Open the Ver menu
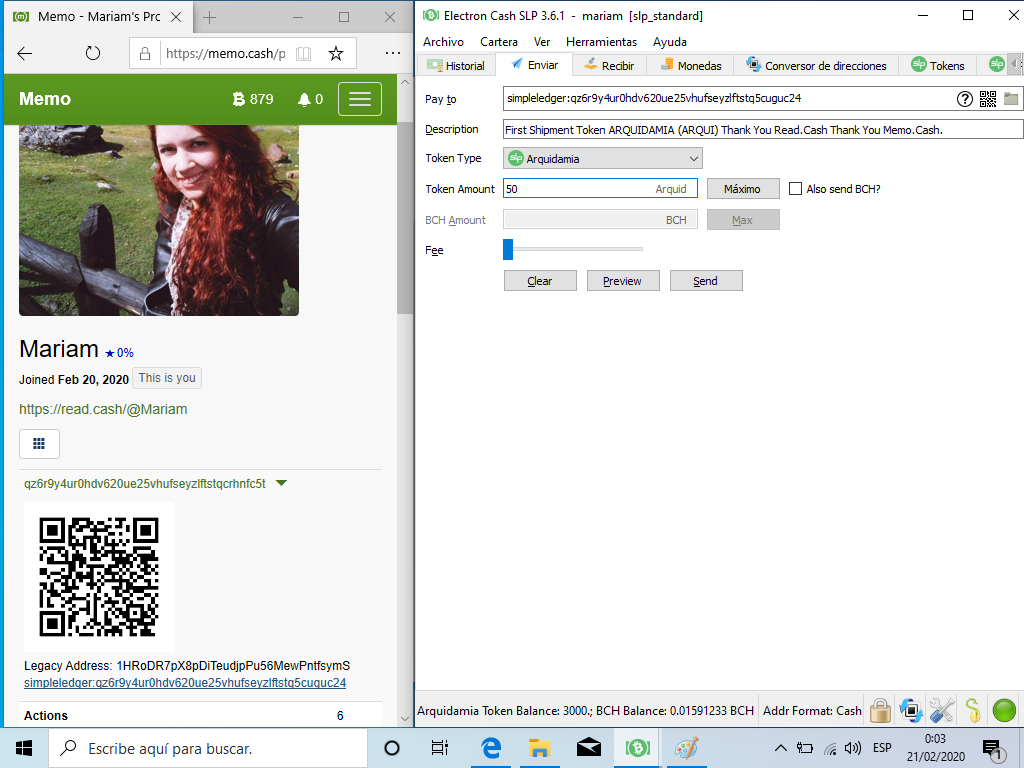Viewport: 1024px width, 768px height. 542,42
